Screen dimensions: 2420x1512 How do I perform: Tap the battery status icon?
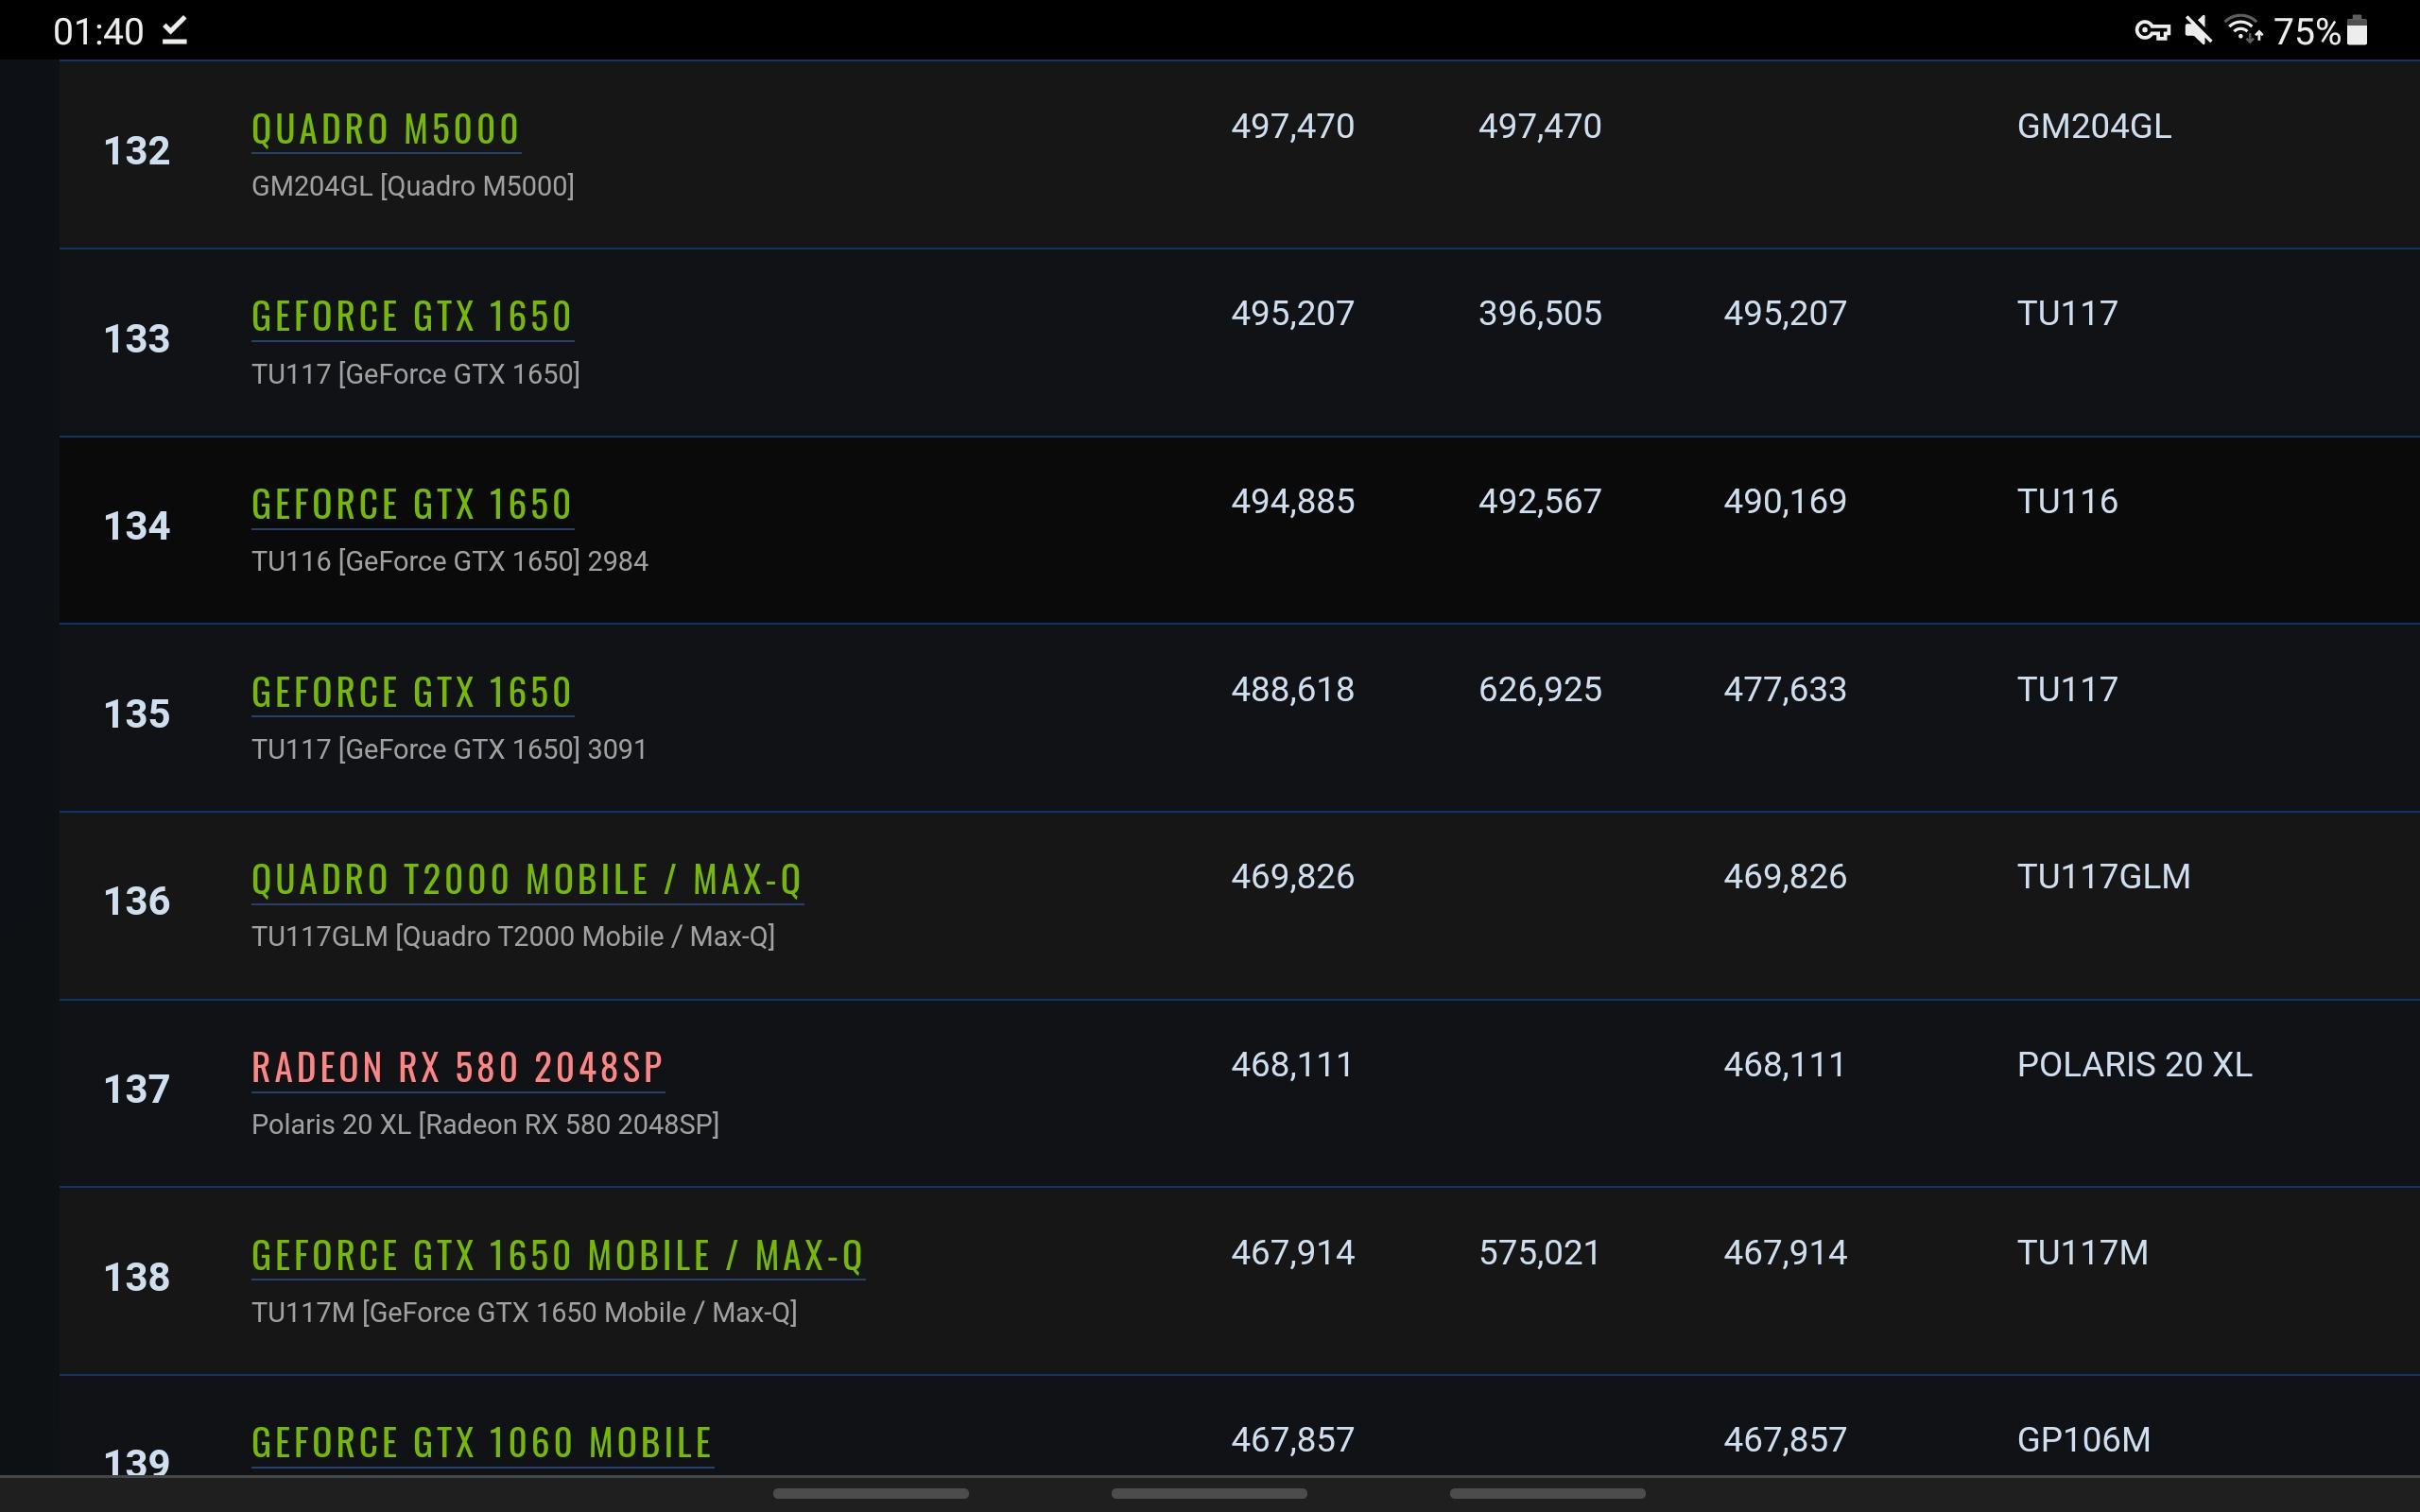tap(2357, 30)
